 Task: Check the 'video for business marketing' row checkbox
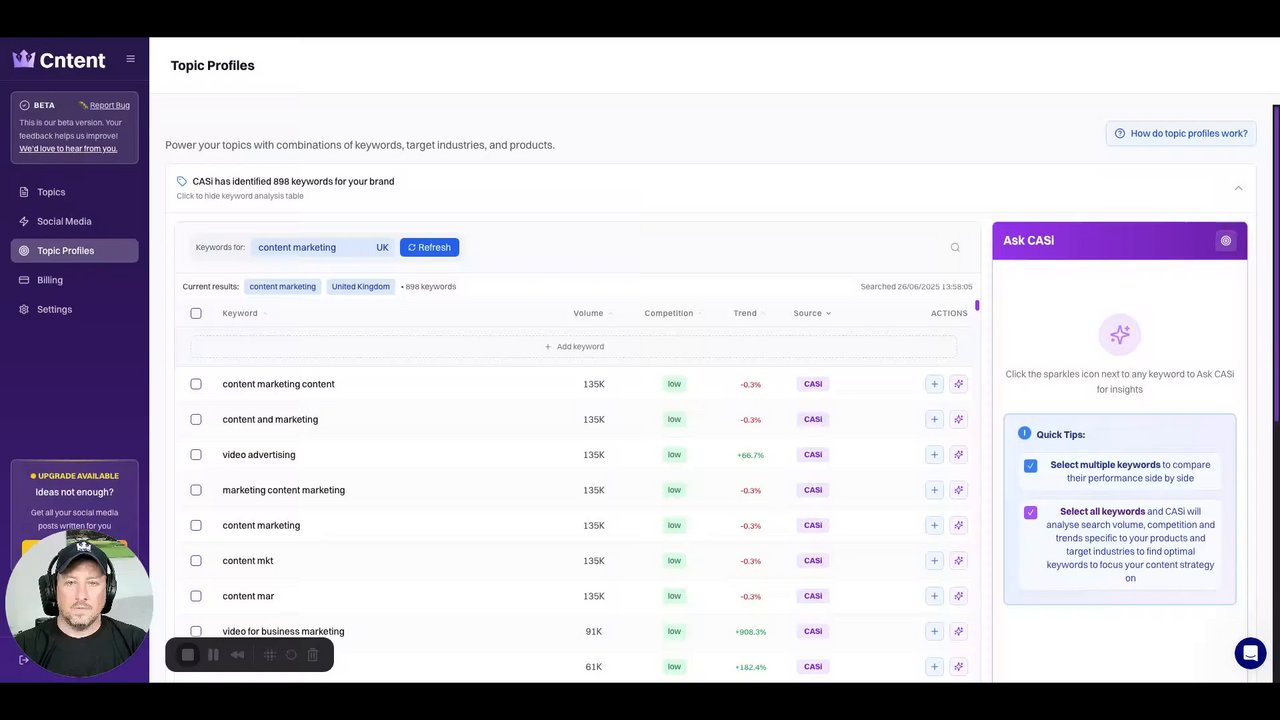pos(196,631)
